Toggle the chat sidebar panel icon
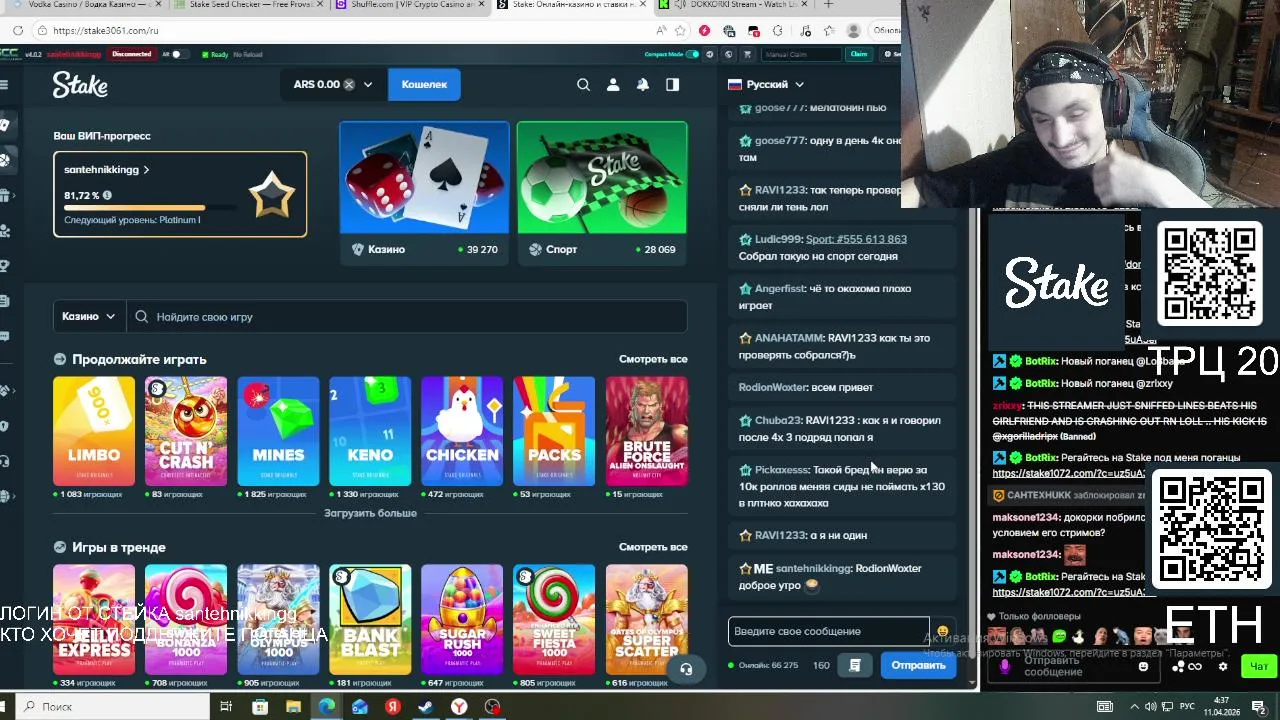 pyautogui.click(x=673, y=85)
